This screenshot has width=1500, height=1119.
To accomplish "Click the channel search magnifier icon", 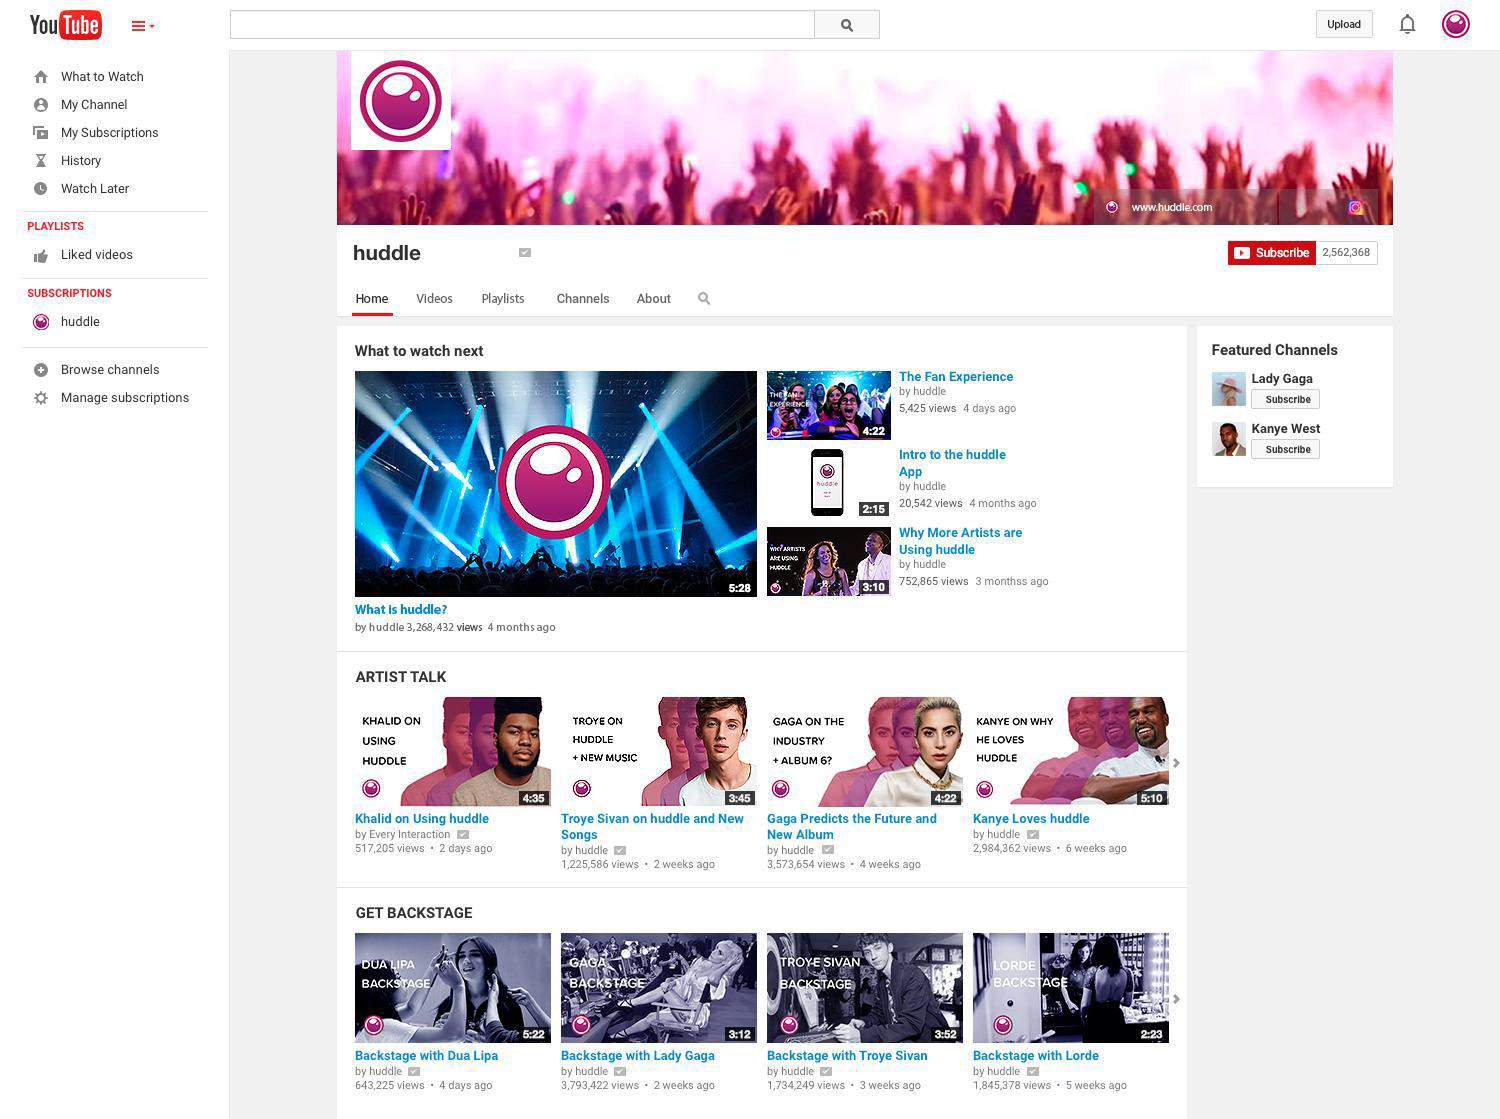I will [704, 299].
